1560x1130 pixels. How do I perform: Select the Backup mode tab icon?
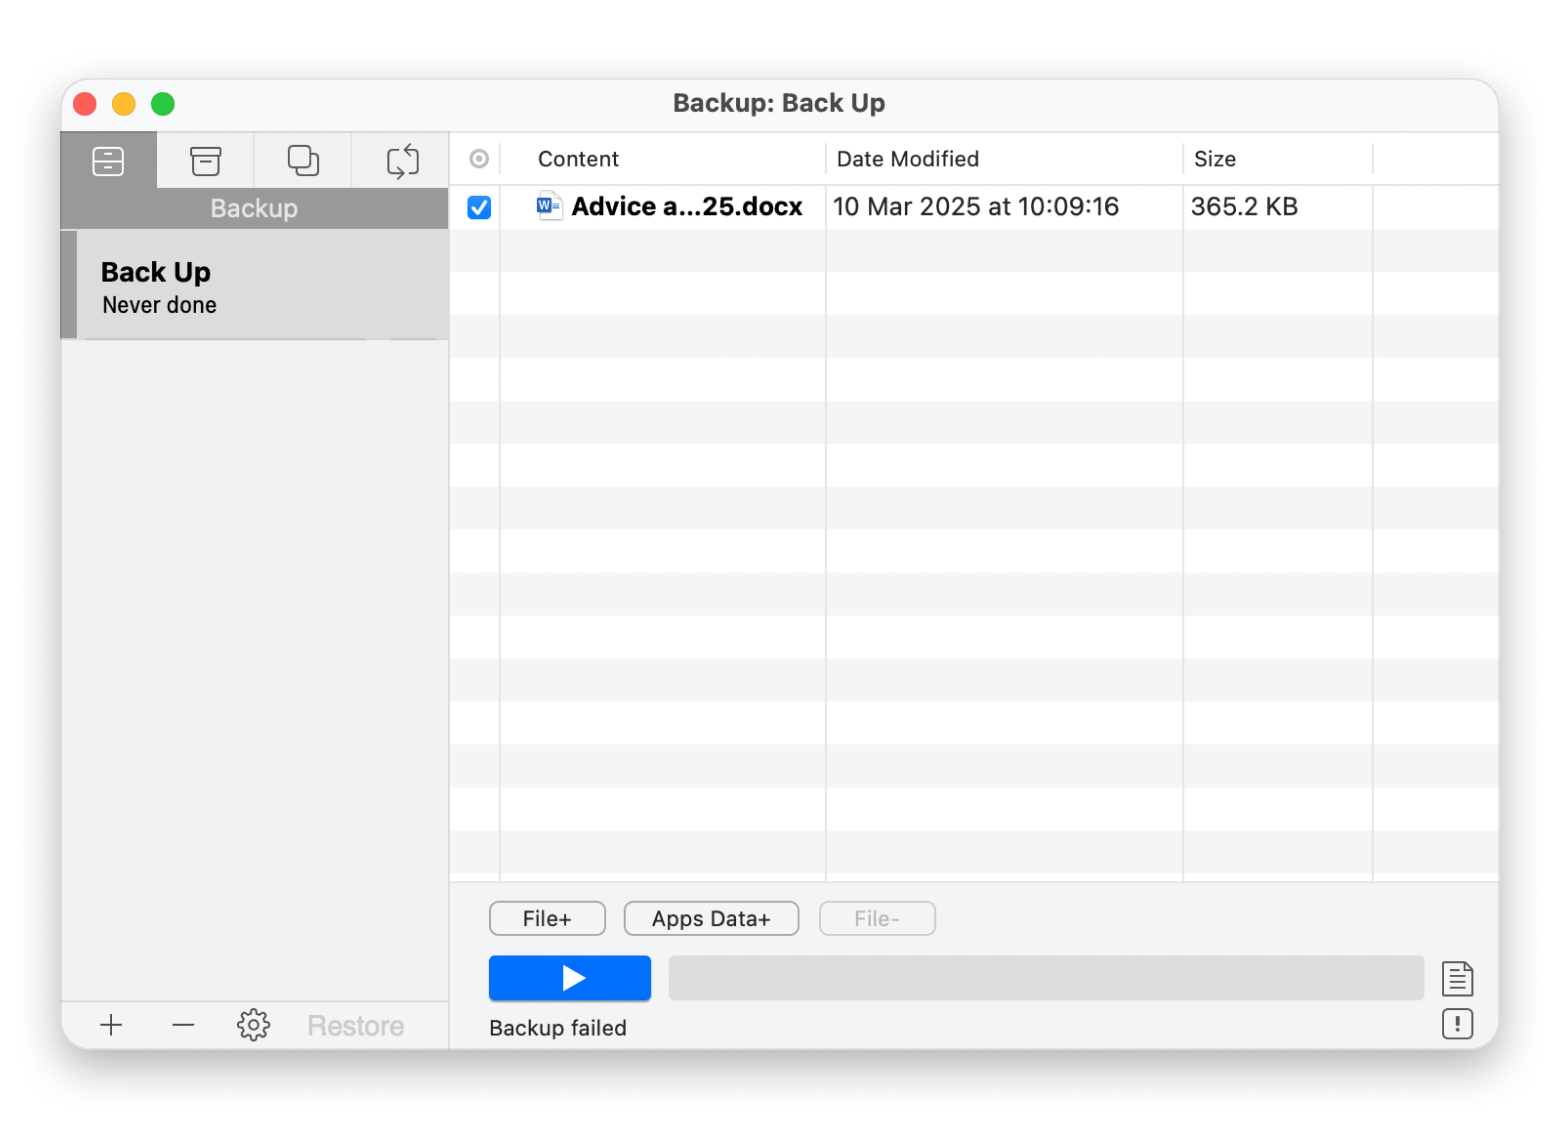pyautogui.click(x=108, y=161)
